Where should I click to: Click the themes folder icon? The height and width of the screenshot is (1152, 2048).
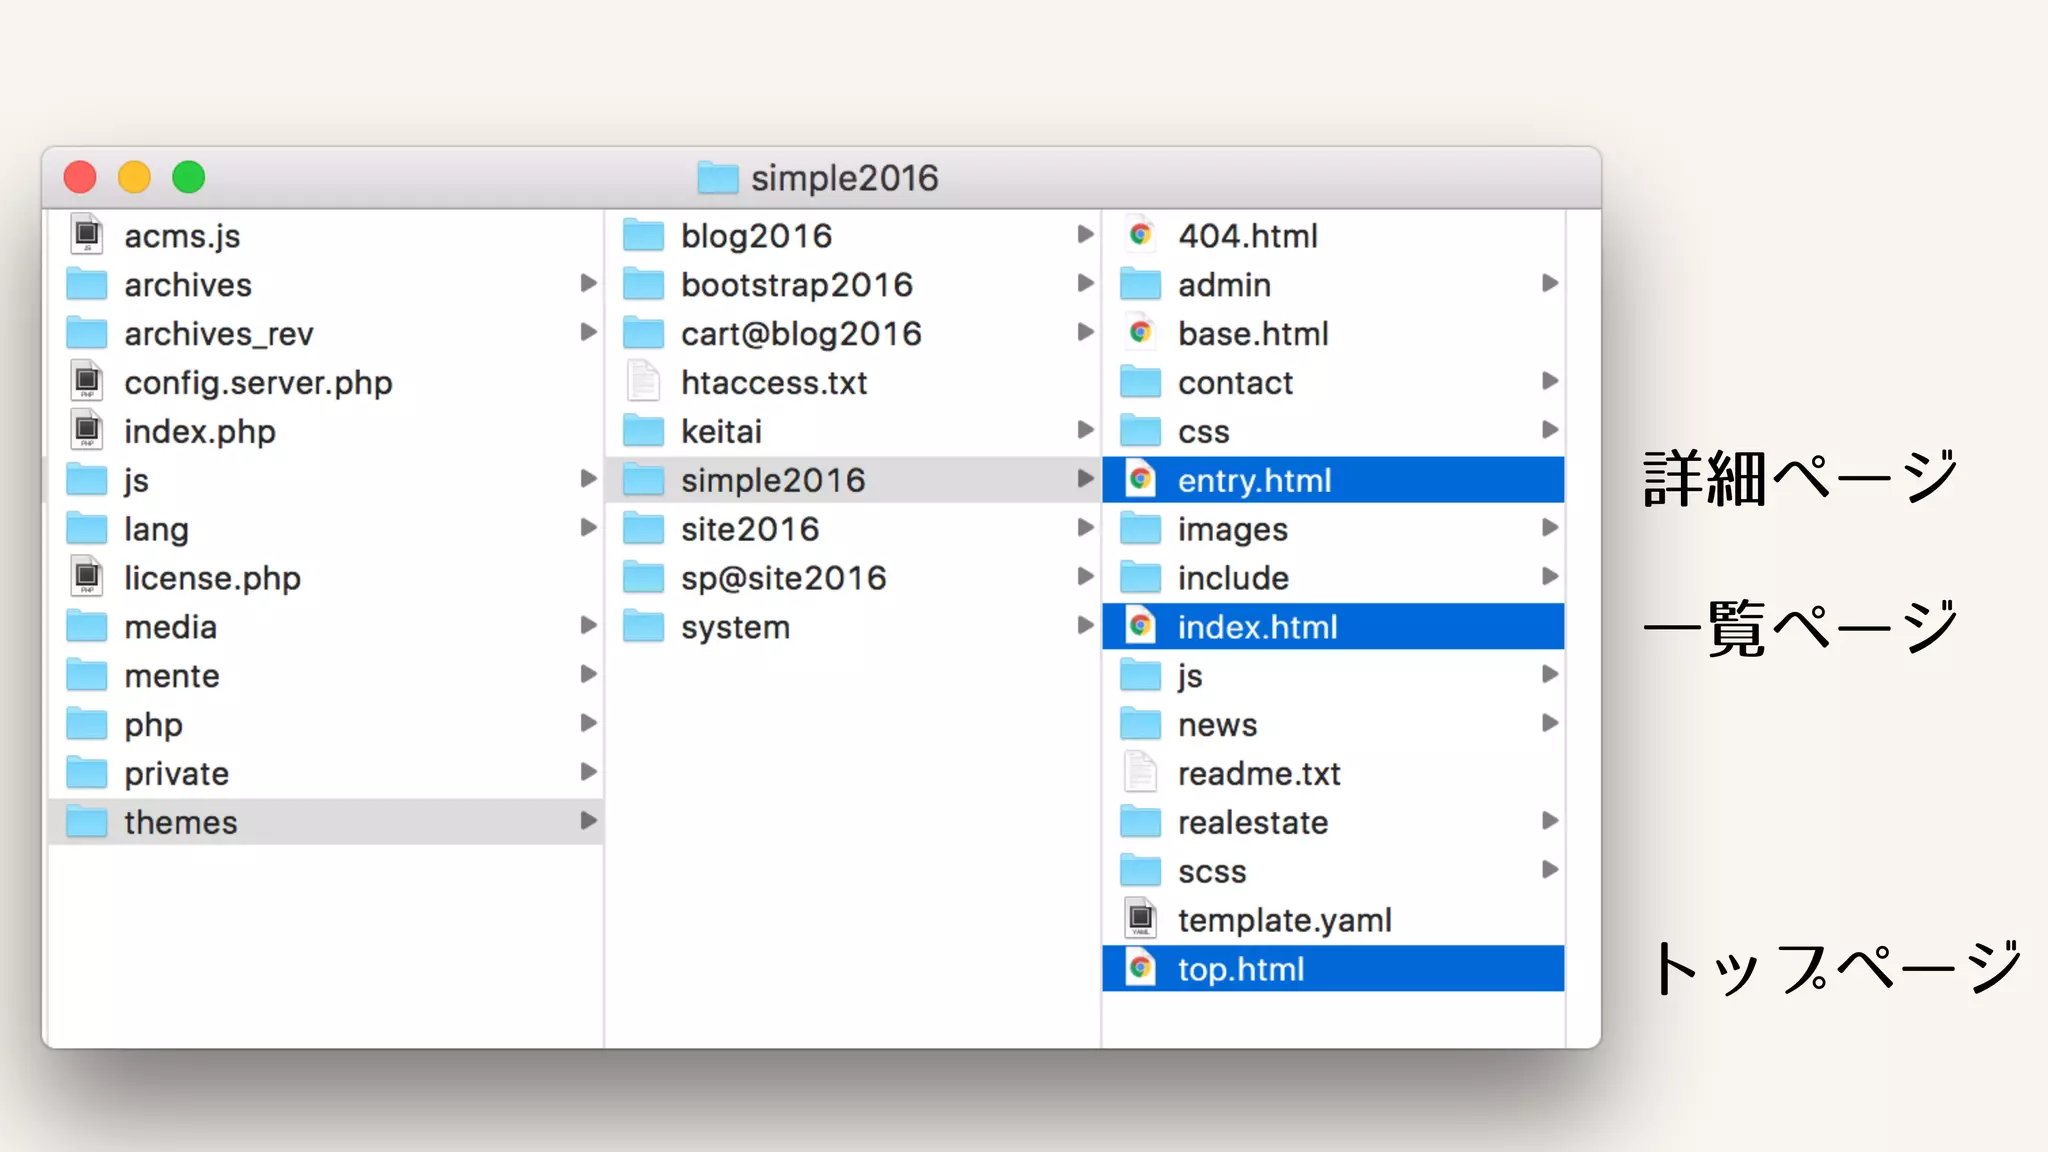pos(87,822)
